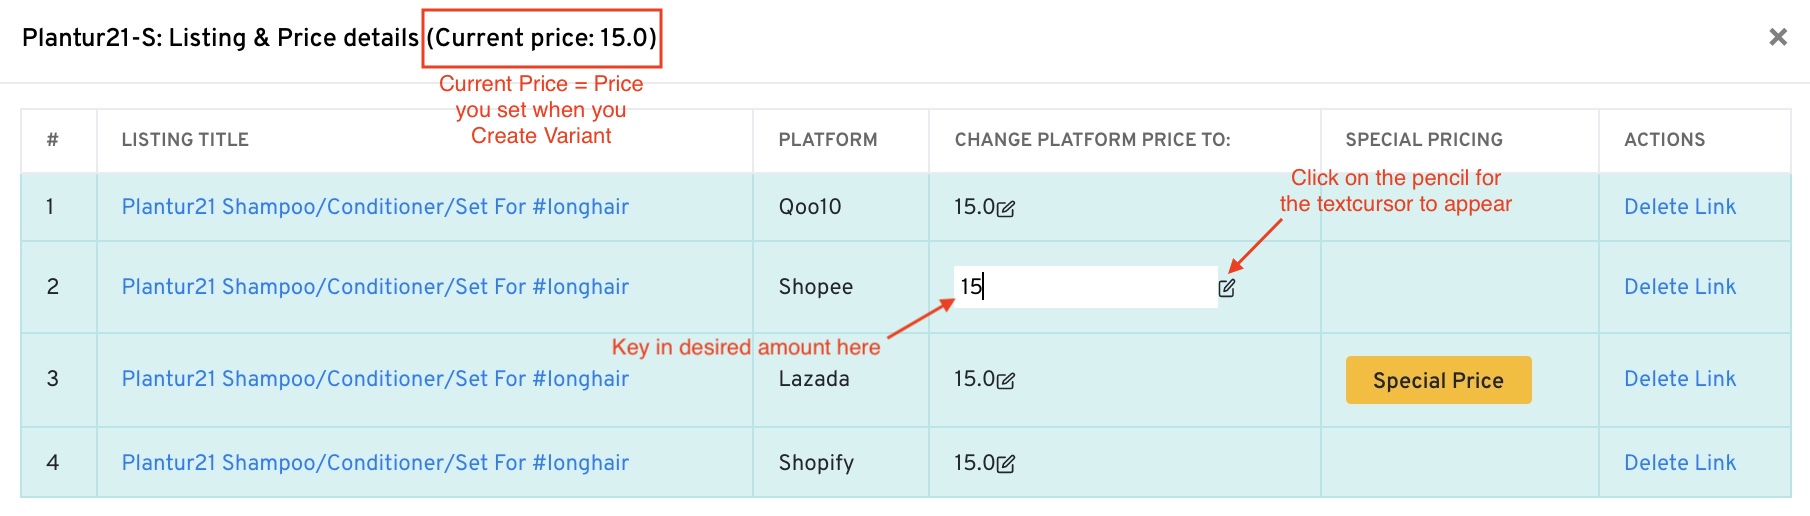The image size is (1810, 516).
Task: Click the Listing Title column header
Action: pos(185,140)
